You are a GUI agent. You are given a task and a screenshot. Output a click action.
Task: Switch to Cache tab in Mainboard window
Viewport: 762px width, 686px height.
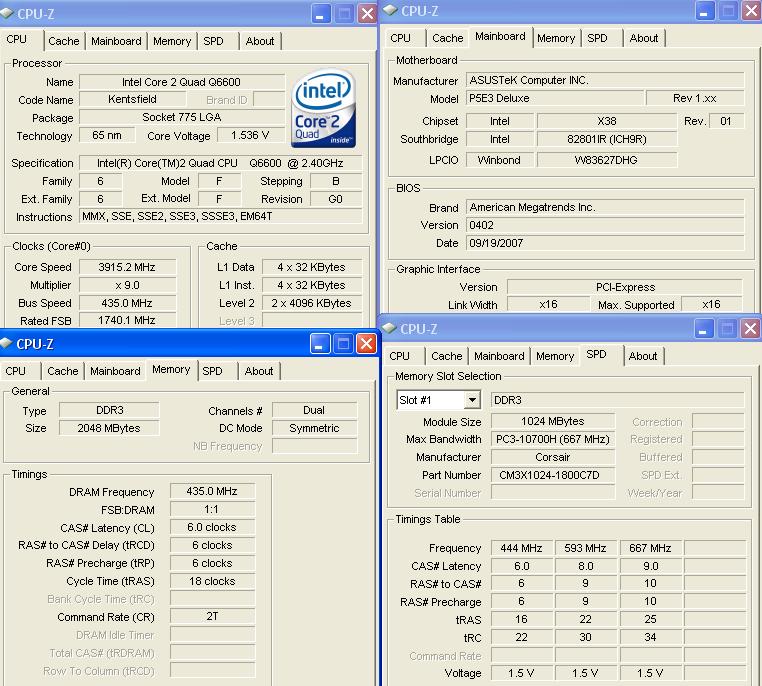(448, 38)
